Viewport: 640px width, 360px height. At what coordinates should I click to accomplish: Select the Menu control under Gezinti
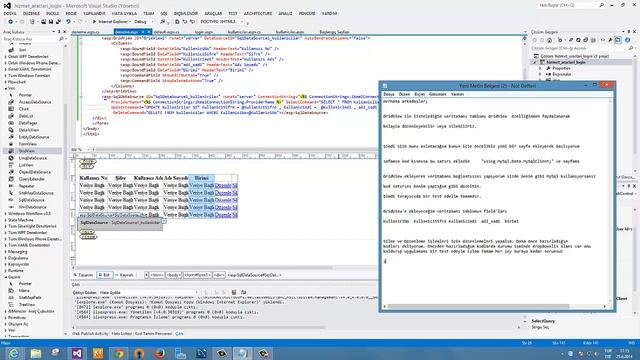(24, 291)
